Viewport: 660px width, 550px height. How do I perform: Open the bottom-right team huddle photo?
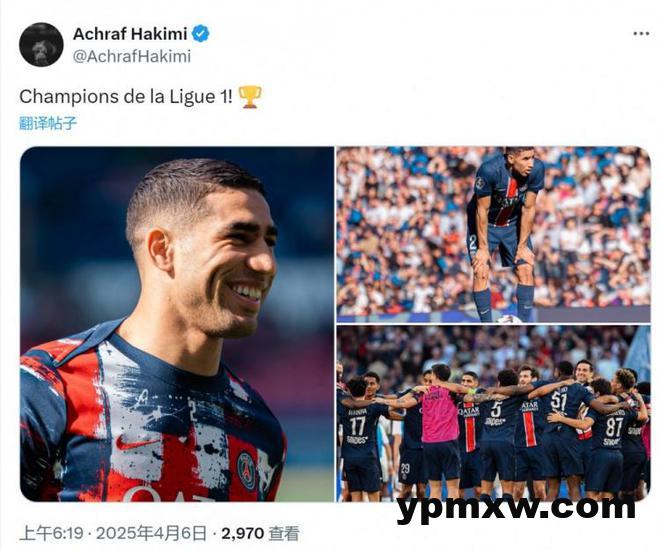(x=493, y=414)
